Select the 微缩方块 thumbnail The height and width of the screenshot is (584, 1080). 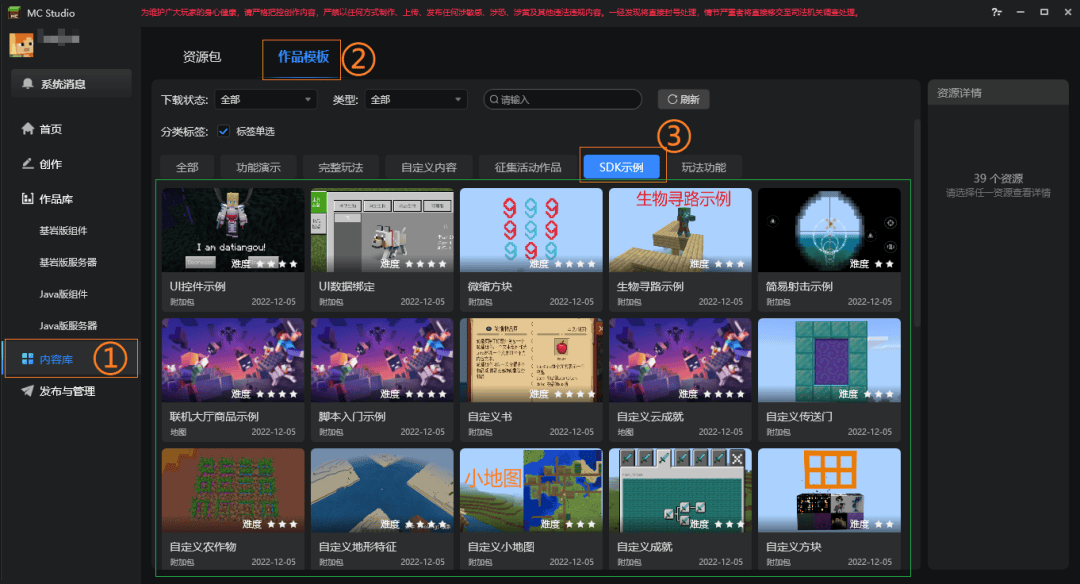pos(531,230)
